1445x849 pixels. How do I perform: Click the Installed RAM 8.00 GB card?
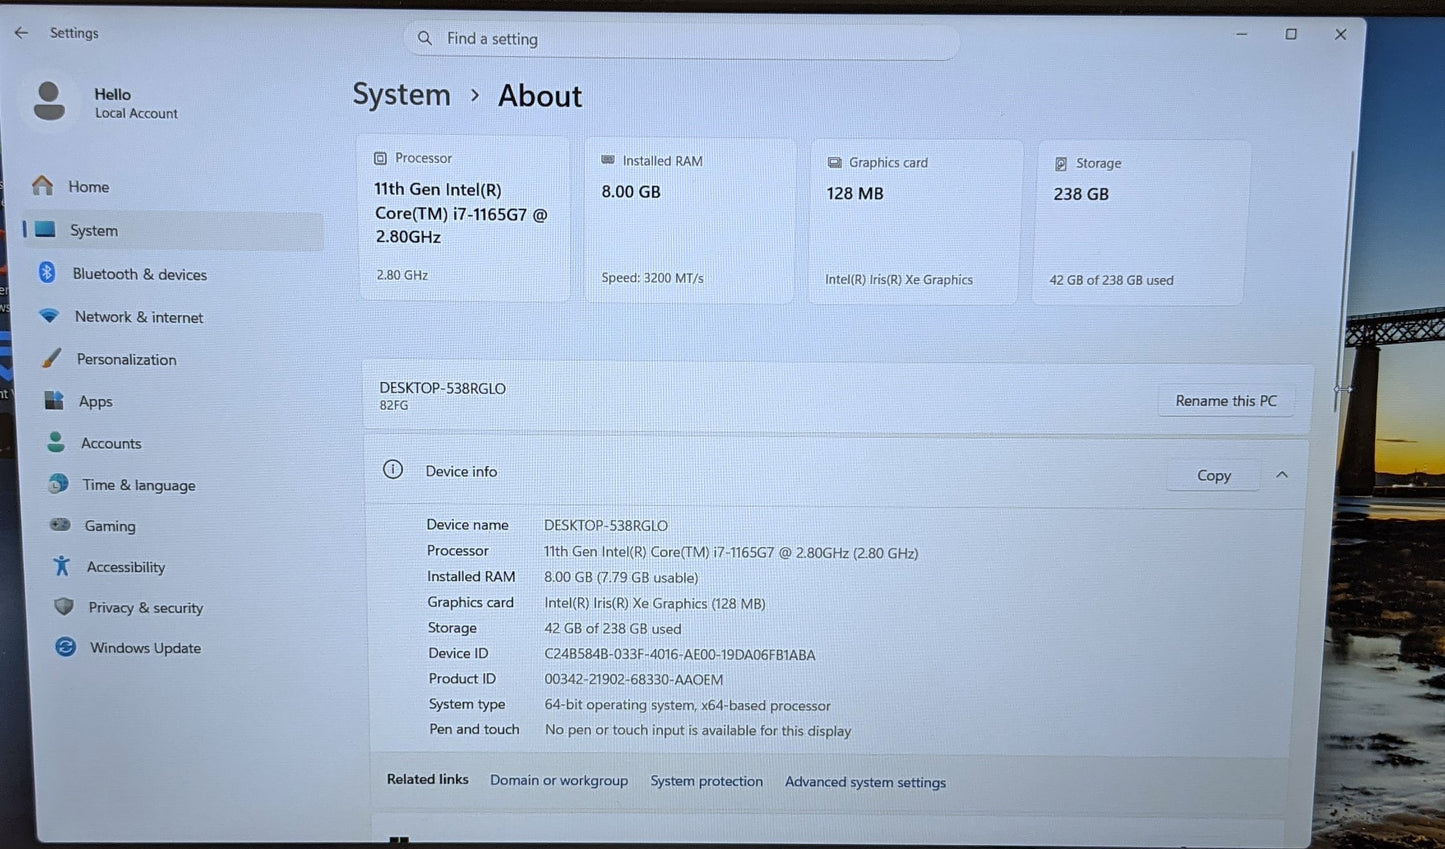point(690,220)
